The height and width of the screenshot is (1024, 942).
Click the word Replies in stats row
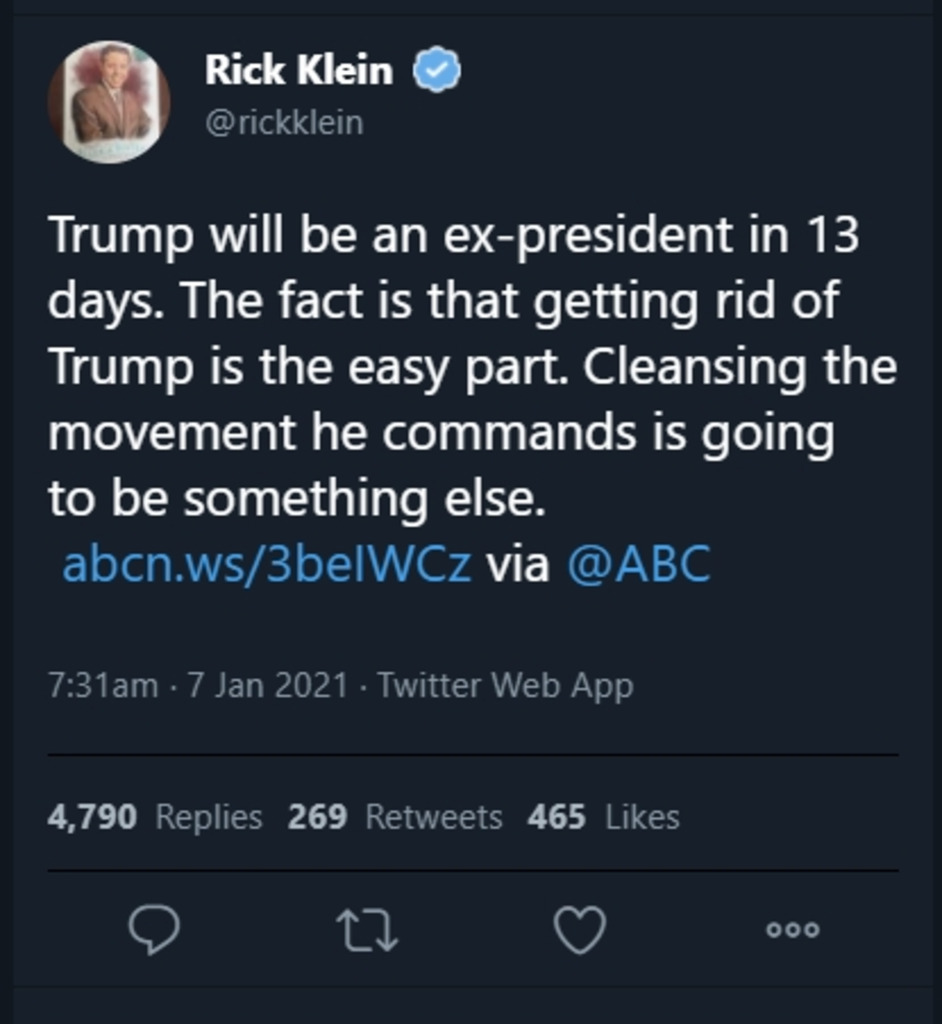click(x=209, y=817)
